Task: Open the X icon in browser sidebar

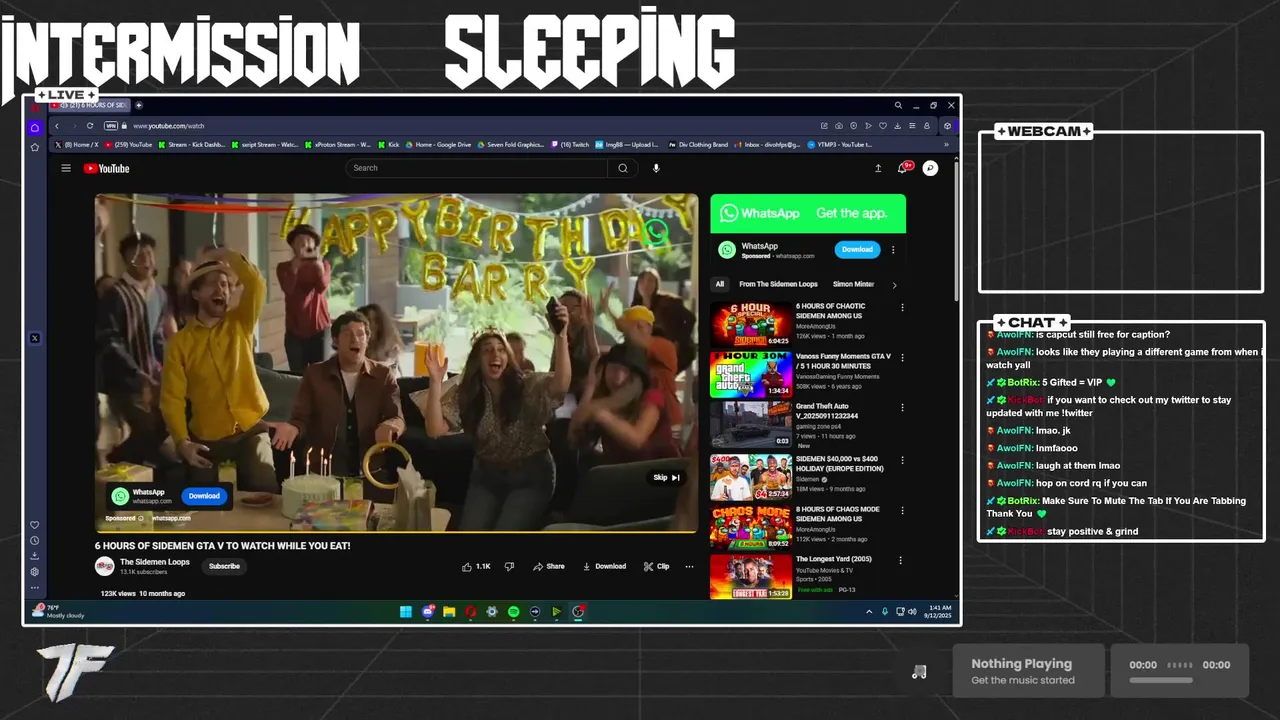Action: [35, 338]
